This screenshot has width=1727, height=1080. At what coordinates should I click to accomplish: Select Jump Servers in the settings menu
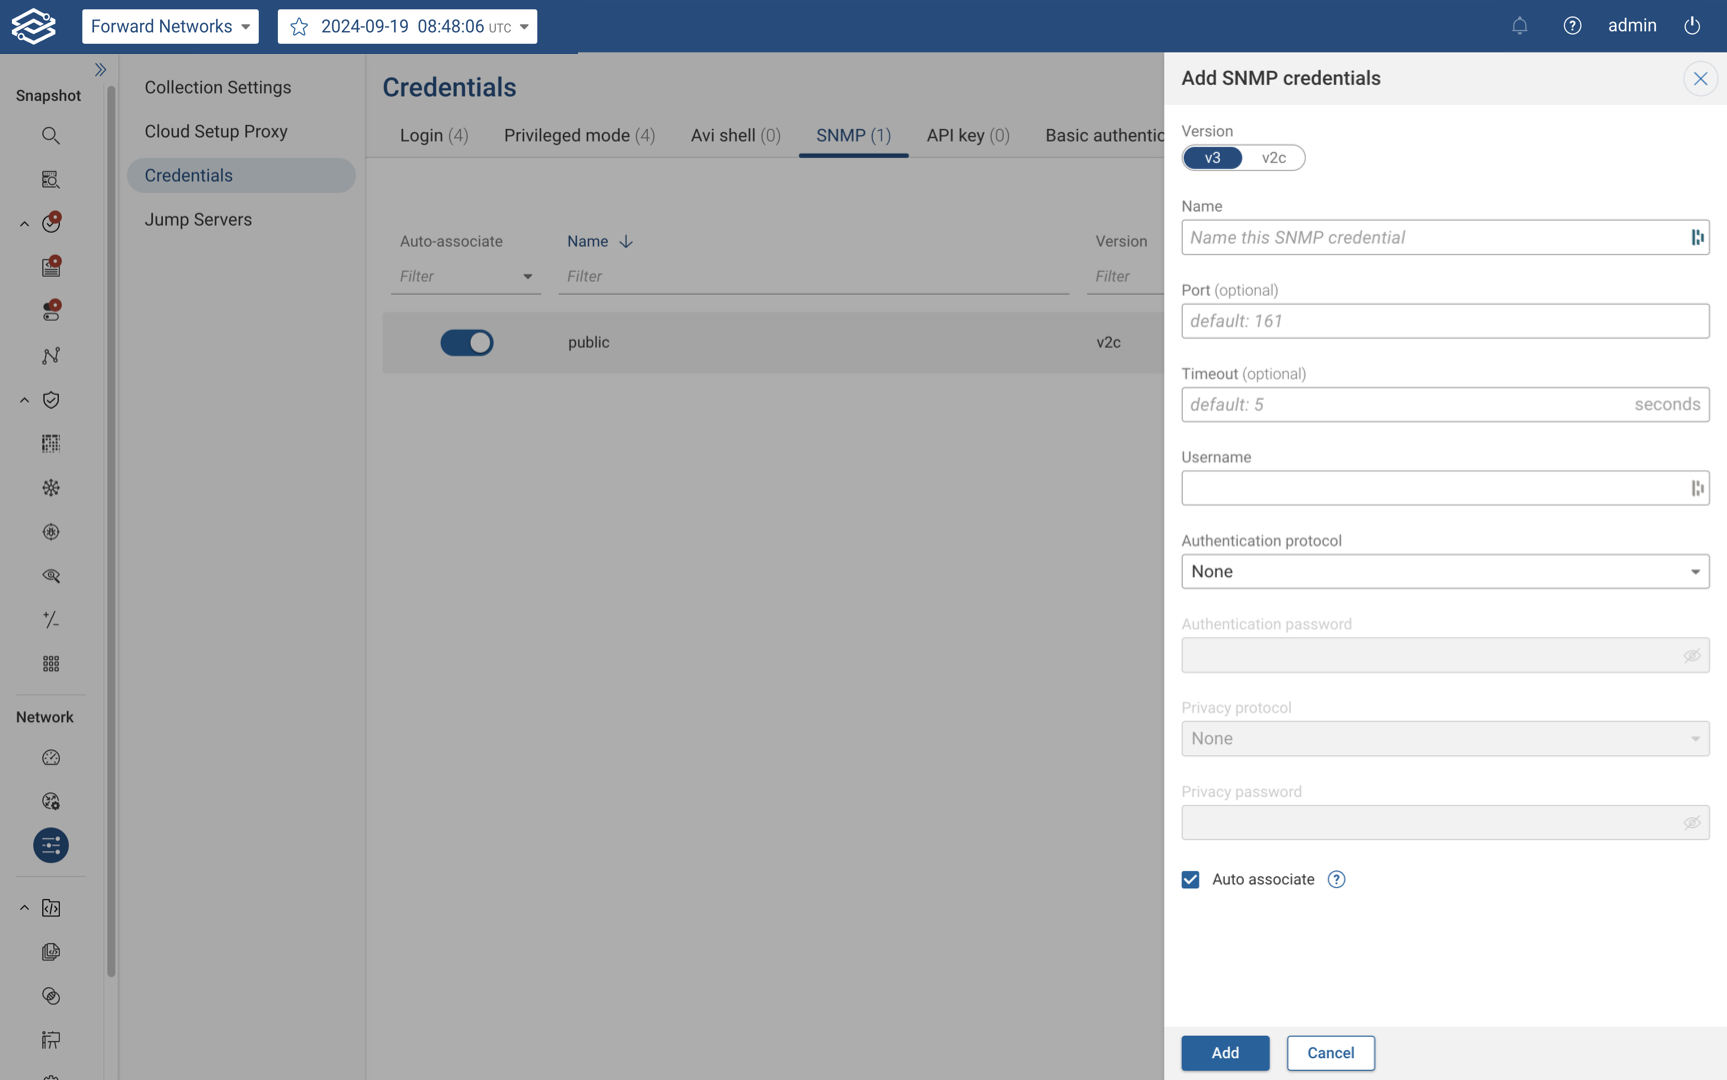coord(198,219)
